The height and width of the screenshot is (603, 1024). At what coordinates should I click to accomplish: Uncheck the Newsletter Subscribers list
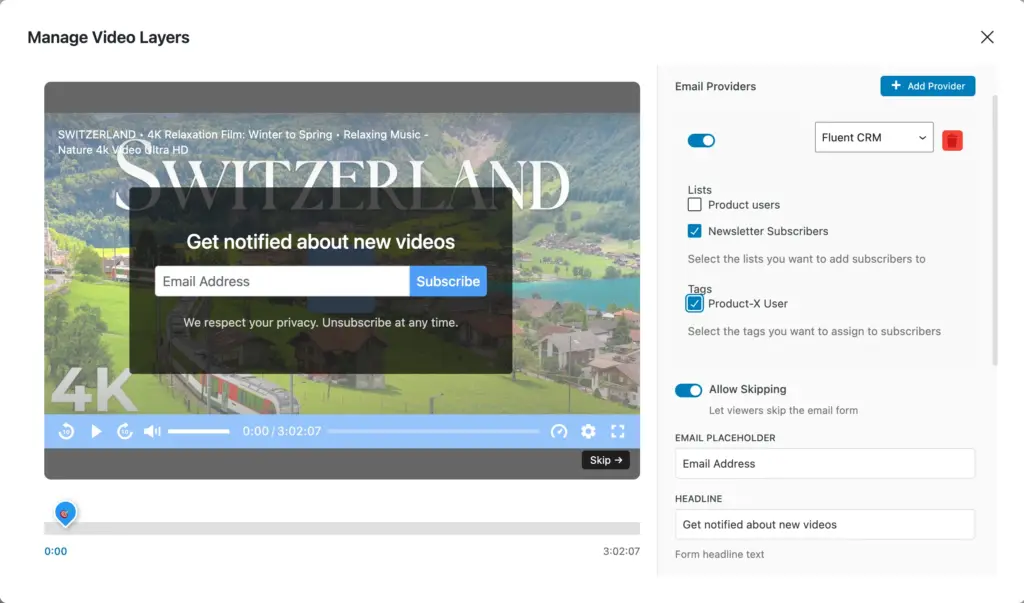[694, 231]
